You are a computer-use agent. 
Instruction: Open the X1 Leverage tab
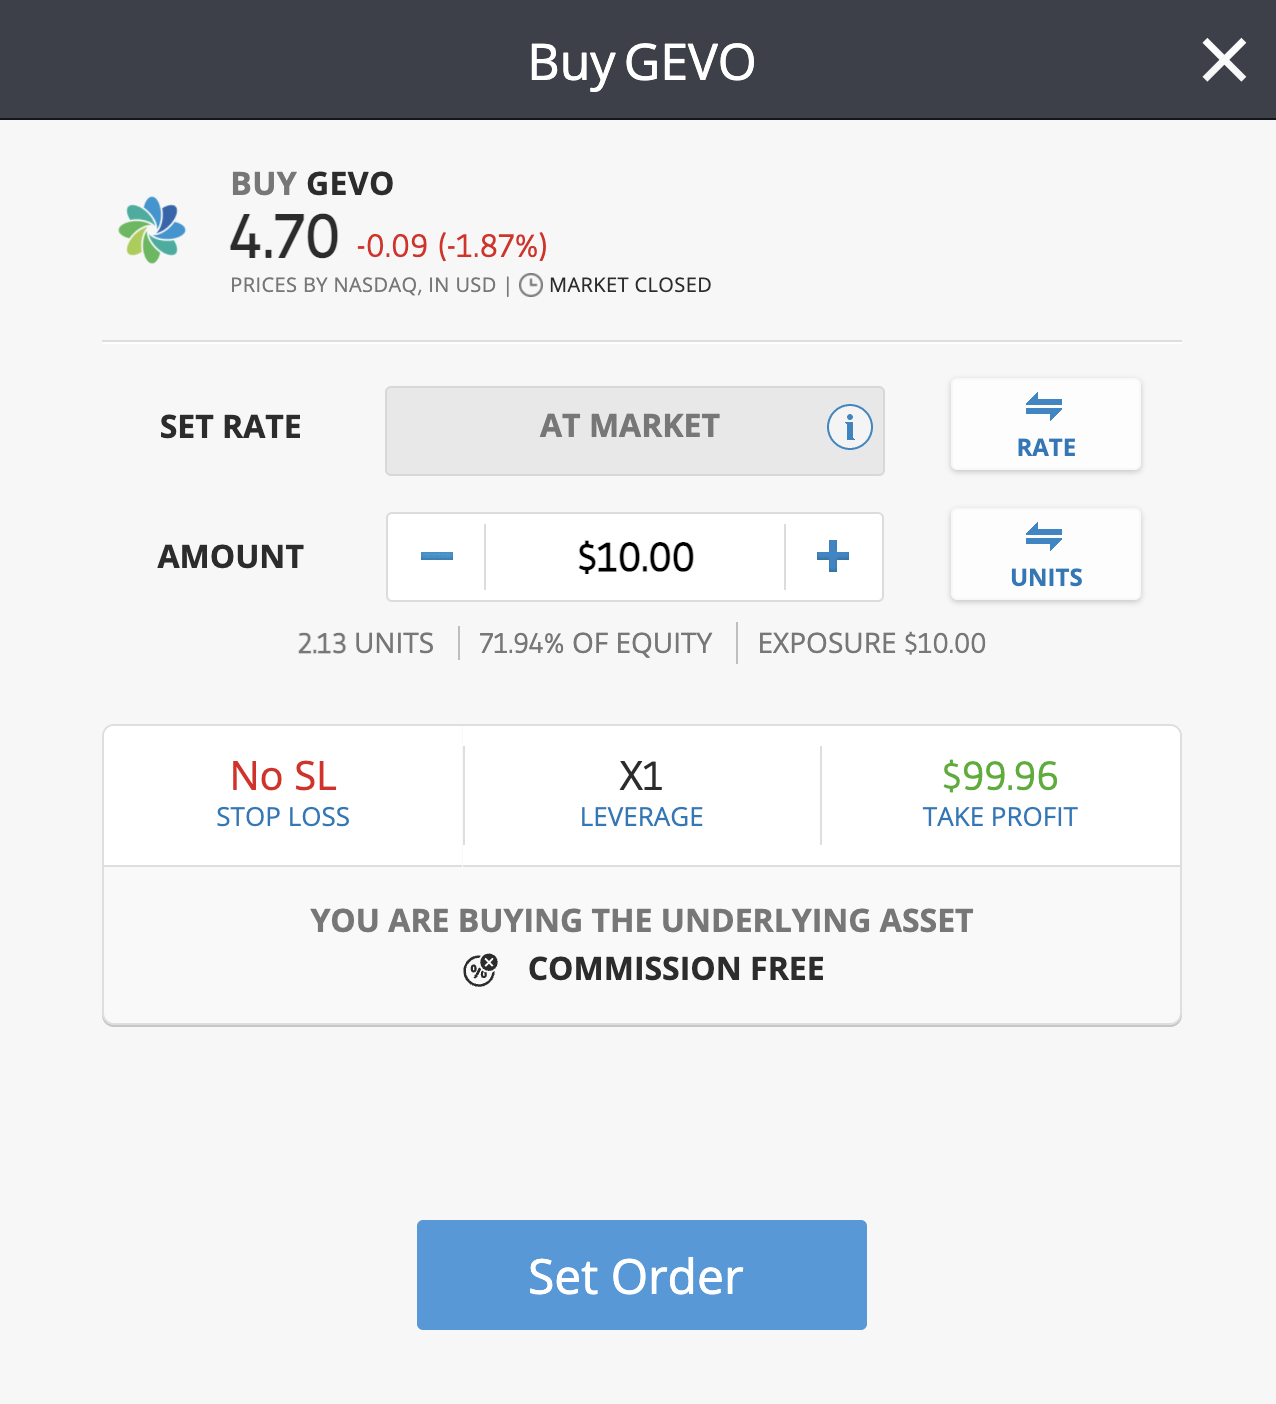(642, 795)
